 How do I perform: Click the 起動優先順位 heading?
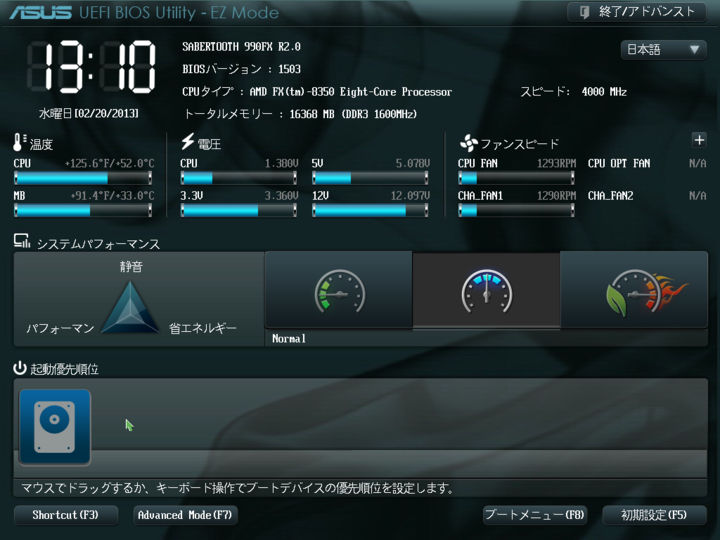64,369
